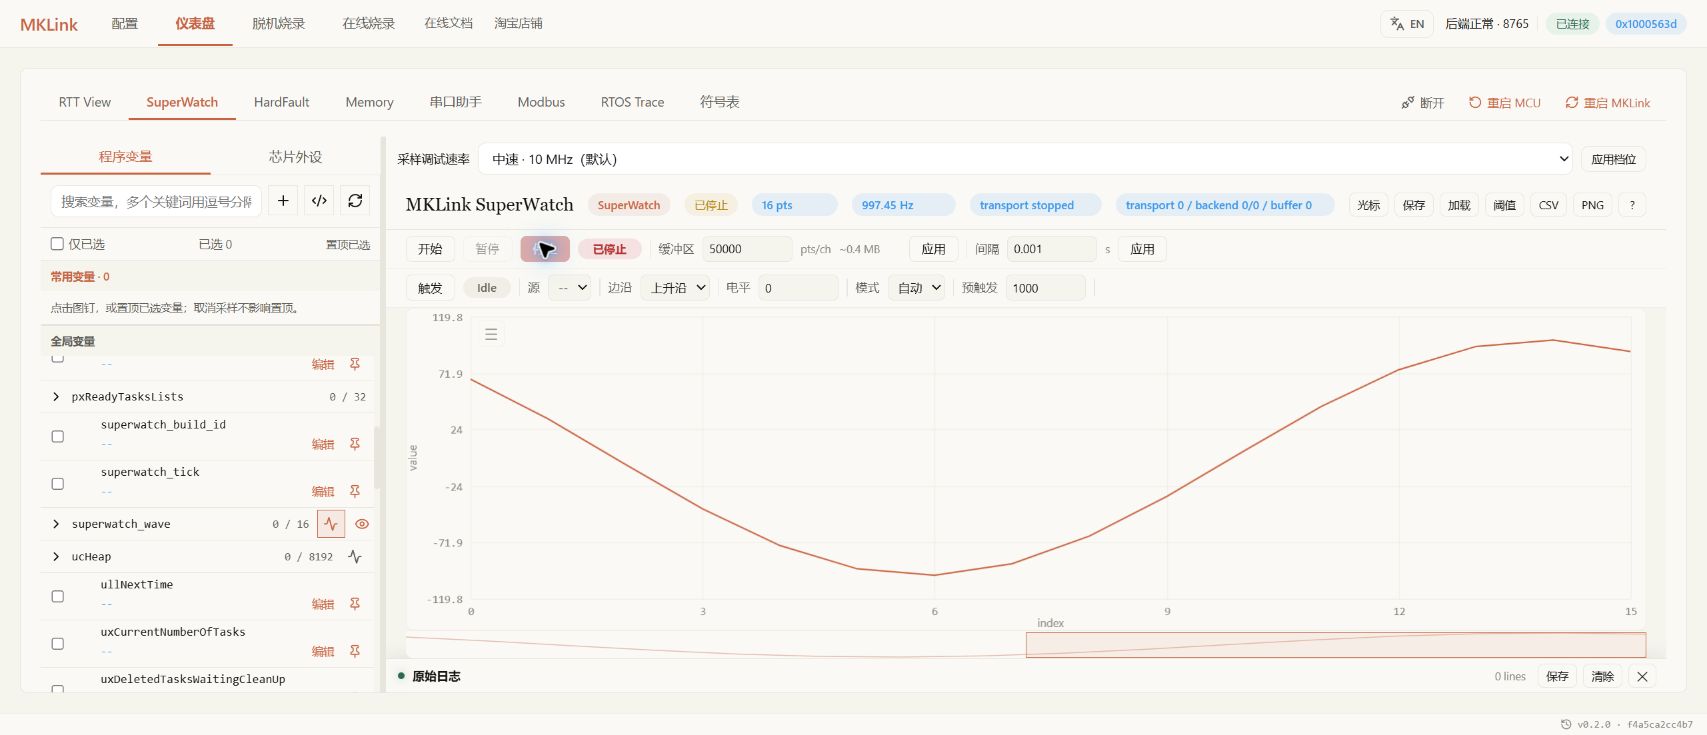Switch language with the EN button
Image resolution: width=1707 pixels, height=735 pixels.
click(x=1407, y=24)
